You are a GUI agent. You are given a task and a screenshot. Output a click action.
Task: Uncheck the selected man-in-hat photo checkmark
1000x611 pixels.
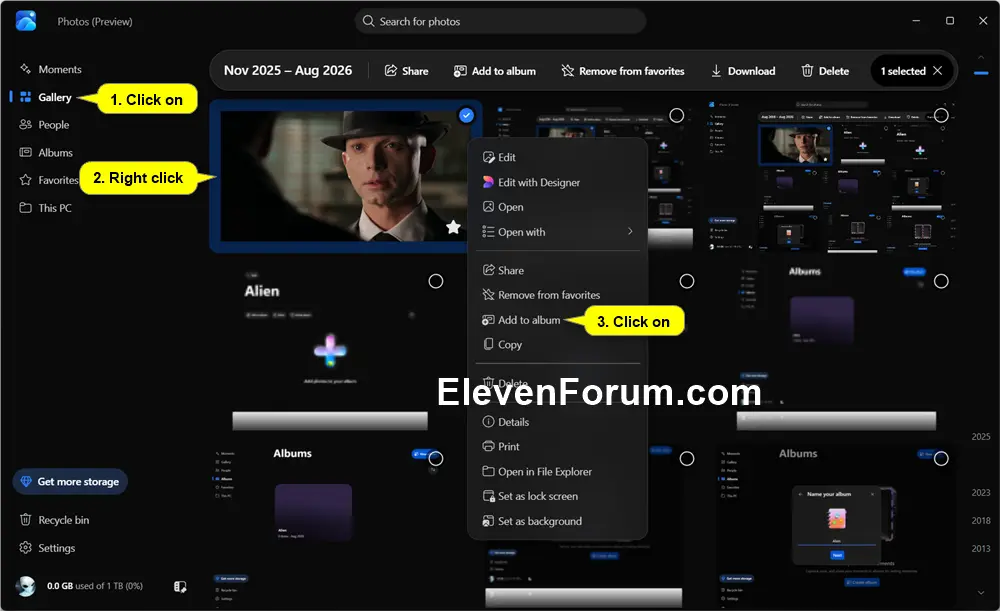click(466, 115)
